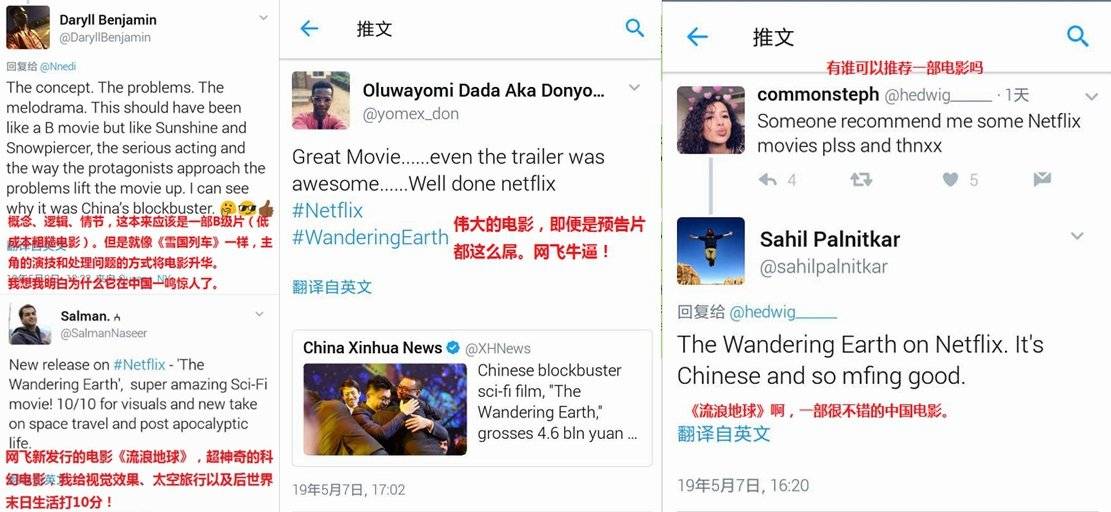Open options chevron on Salman's tweet
The height and width of the screenshot is (512, 1111).
(259, 314)
